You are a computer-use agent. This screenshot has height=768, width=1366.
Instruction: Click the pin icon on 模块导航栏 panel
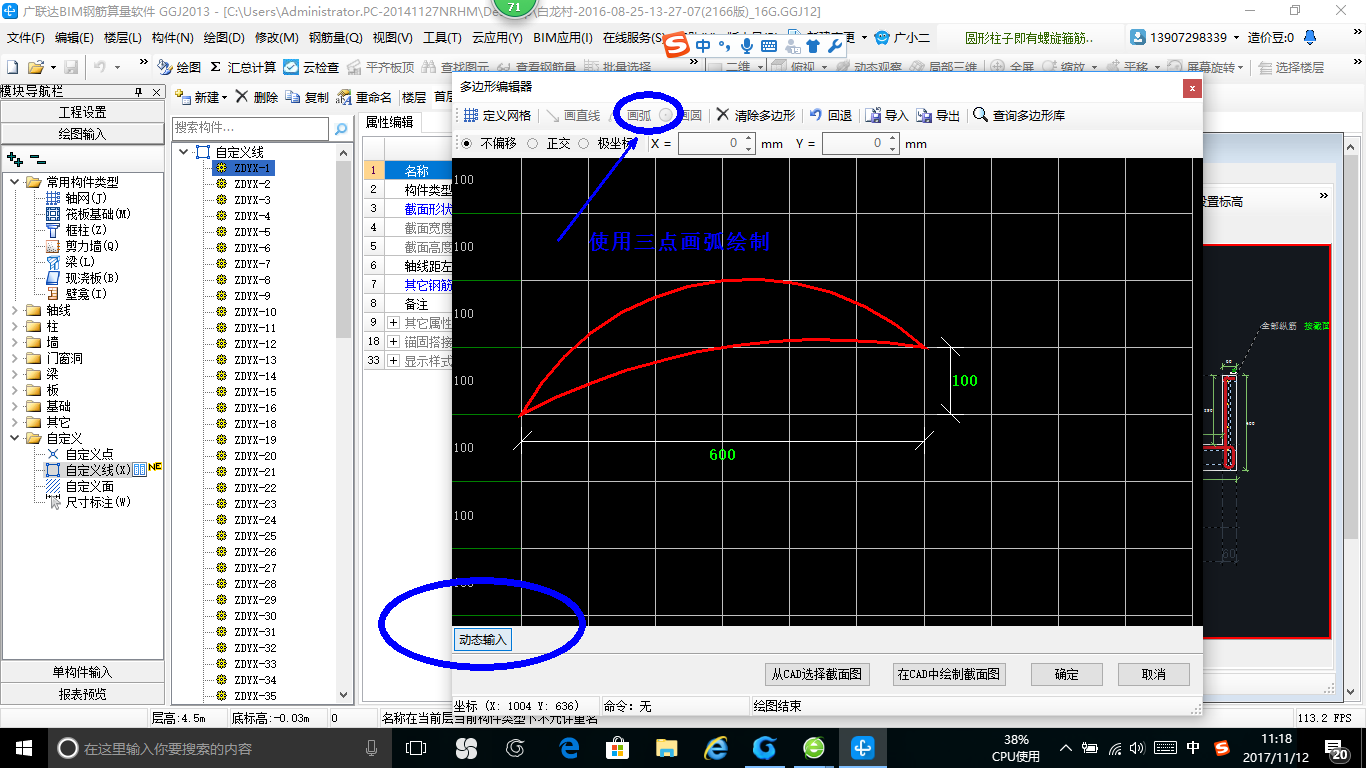point(138,91)
